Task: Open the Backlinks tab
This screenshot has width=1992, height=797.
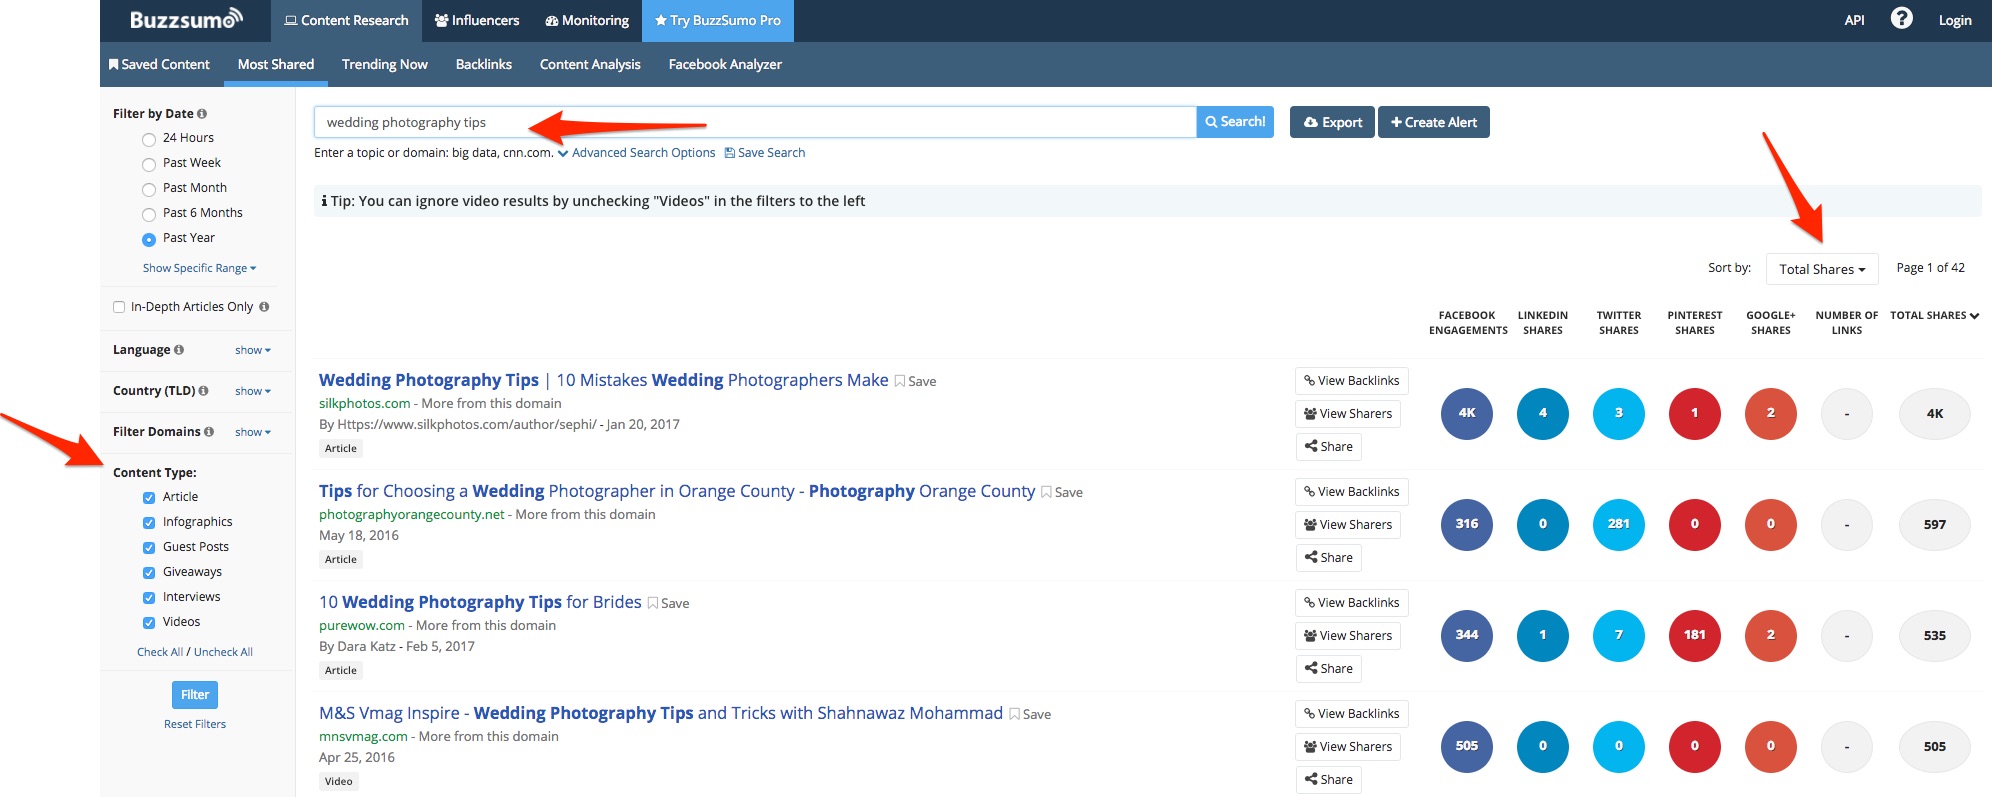Action: (x=484, y=64)
